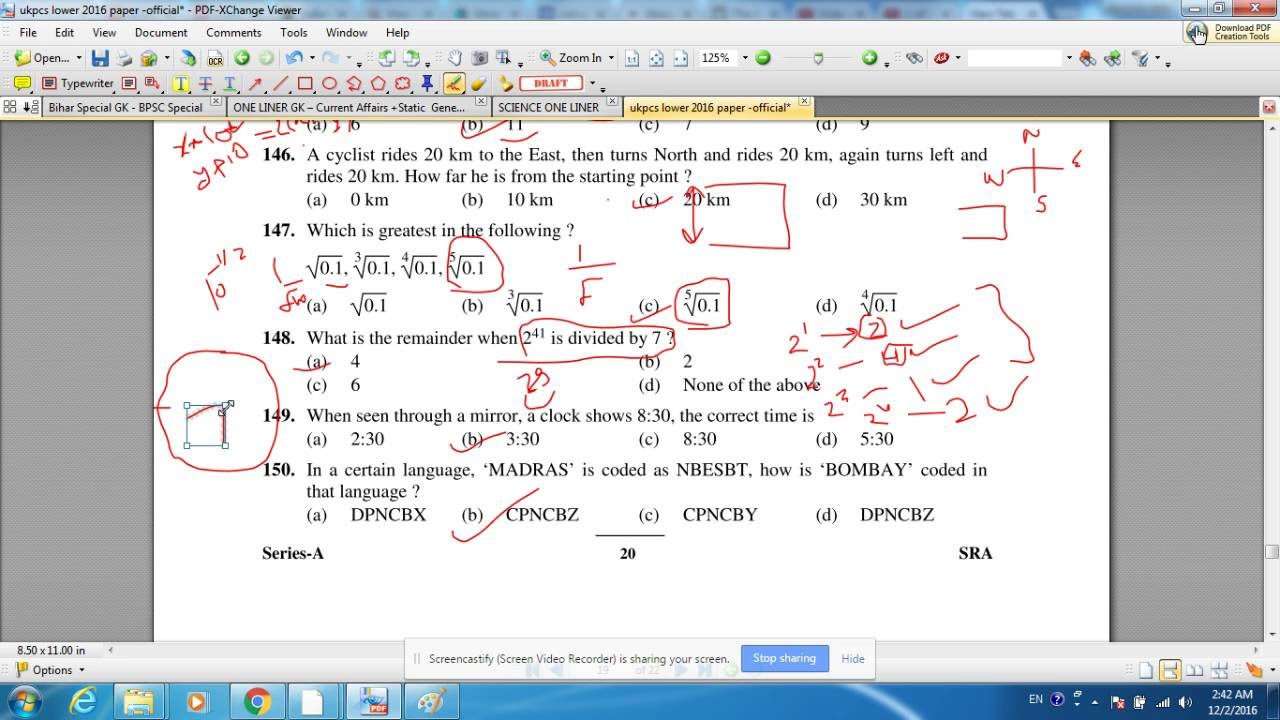Select the Strikeout Text tool

[x=205, y=83]
